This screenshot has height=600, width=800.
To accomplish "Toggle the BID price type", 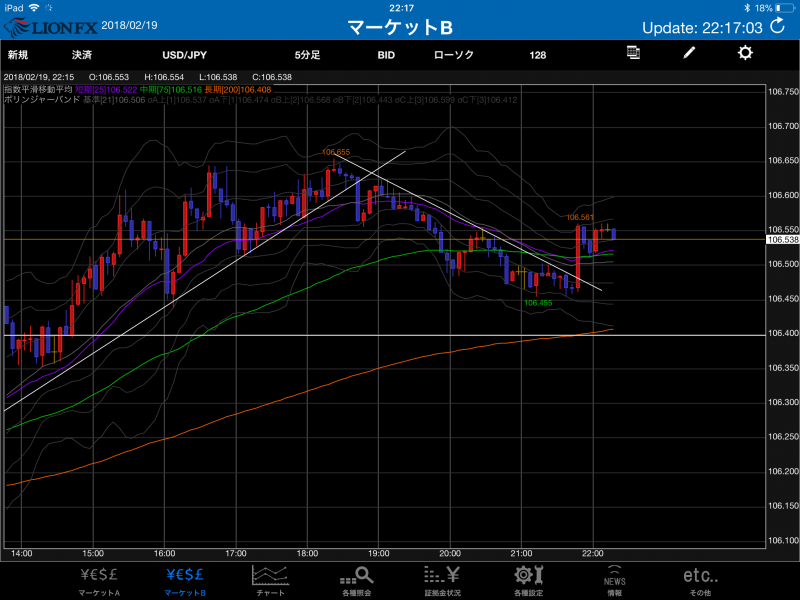I will (386, 55).
